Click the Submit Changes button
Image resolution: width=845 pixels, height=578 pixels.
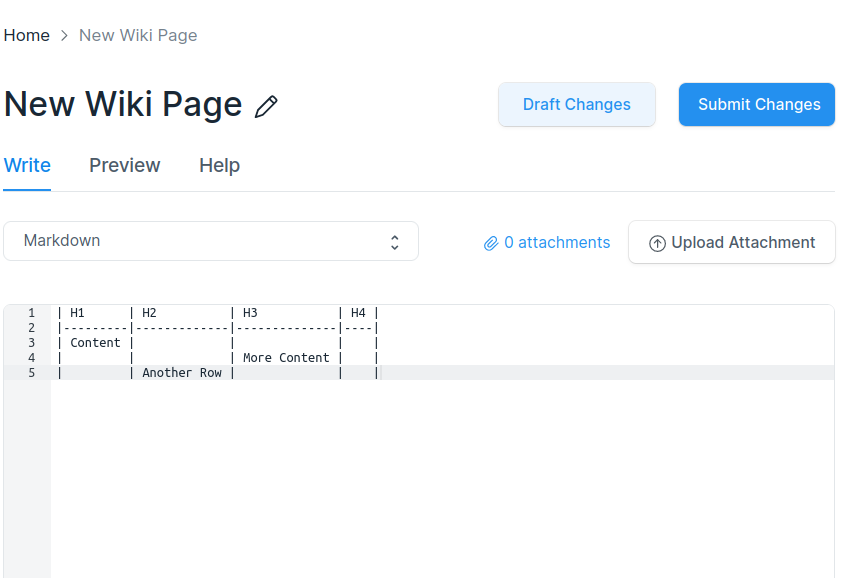pyautogui.click(x=757, y=105)
